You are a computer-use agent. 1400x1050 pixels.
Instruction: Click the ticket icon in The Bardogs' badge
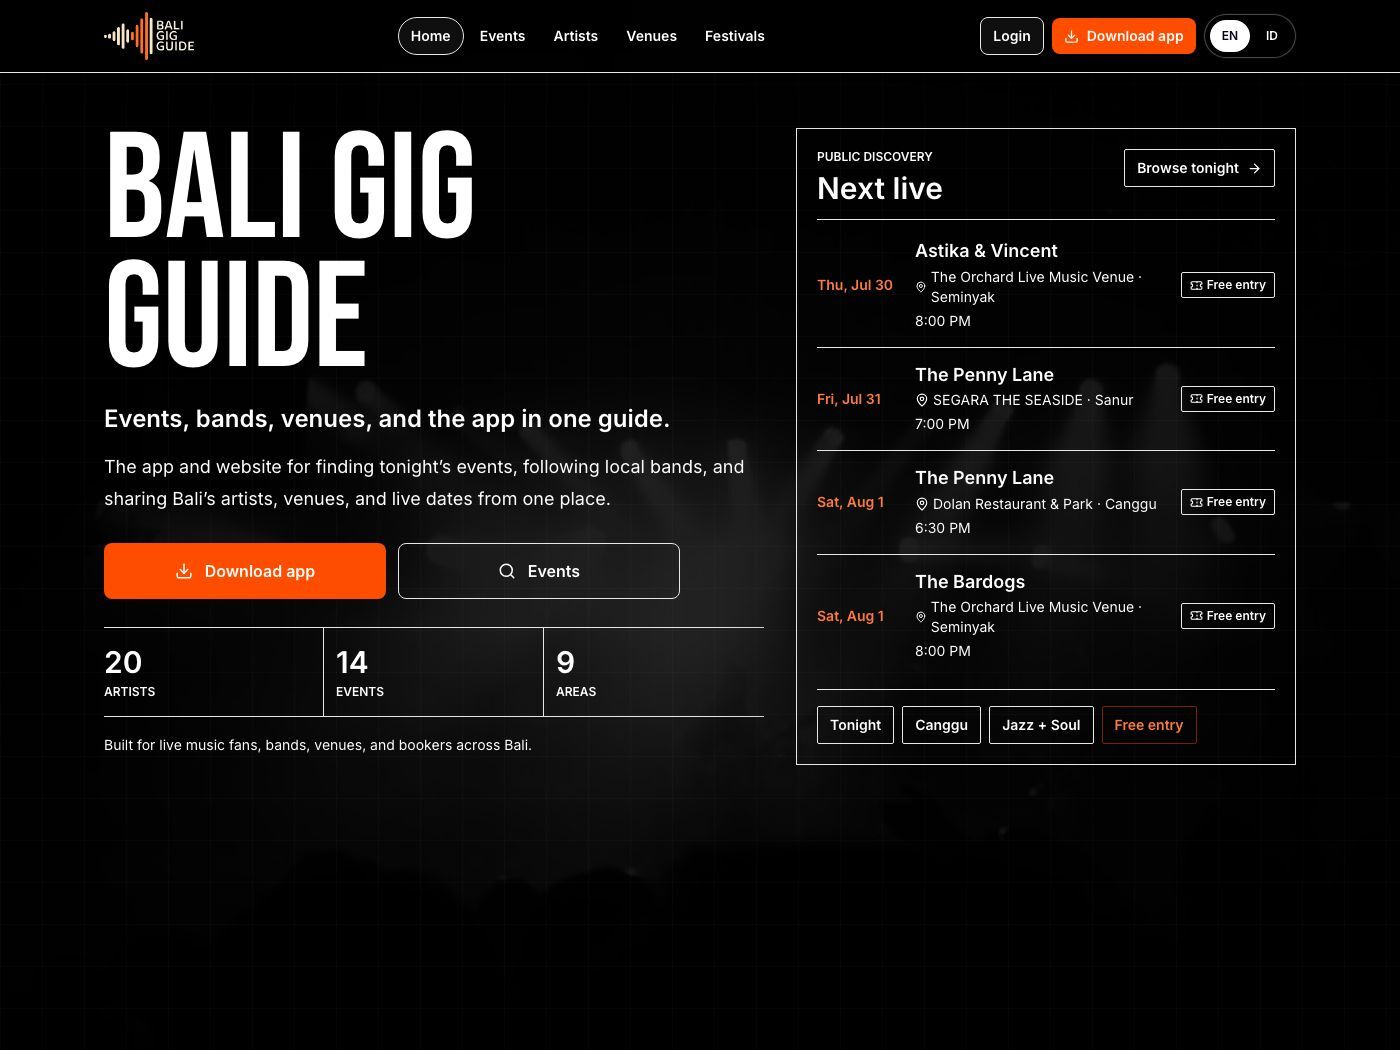[1196, 616]
